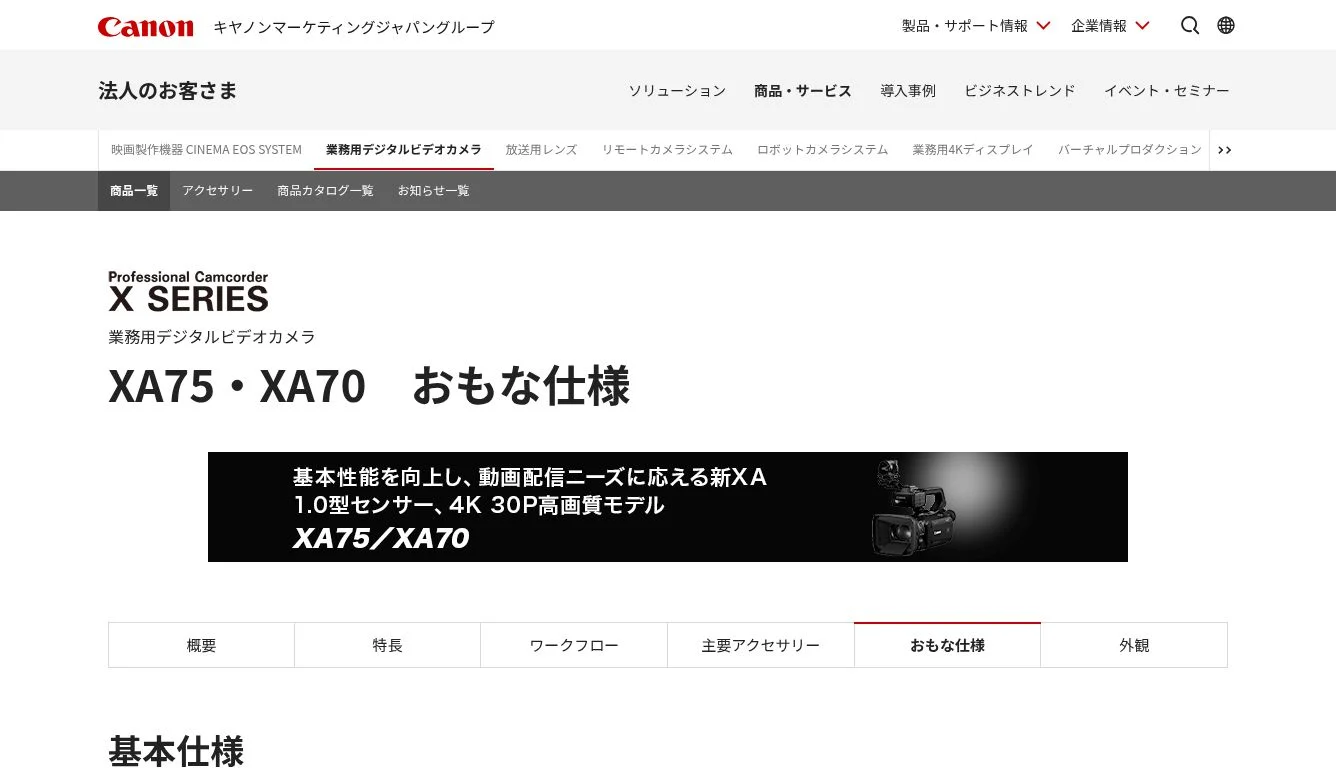1336x768 pixels.
Task: Open the globe language icon
Action: (1226, 26)
